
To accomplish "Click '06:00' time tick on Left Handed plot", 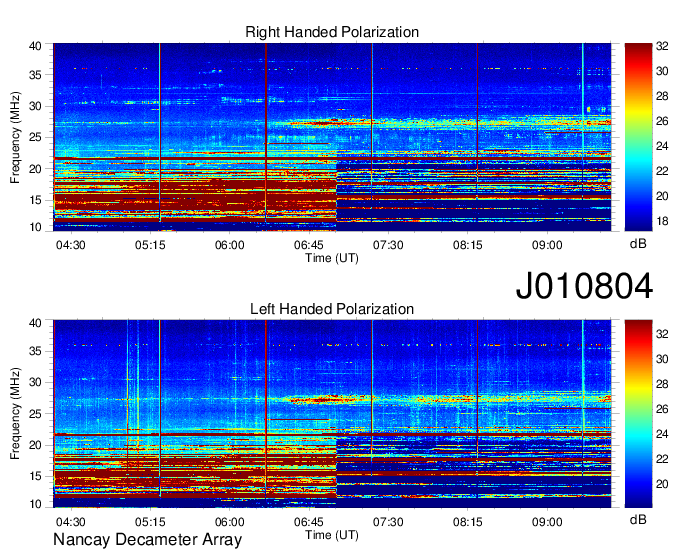I will 229,522.
